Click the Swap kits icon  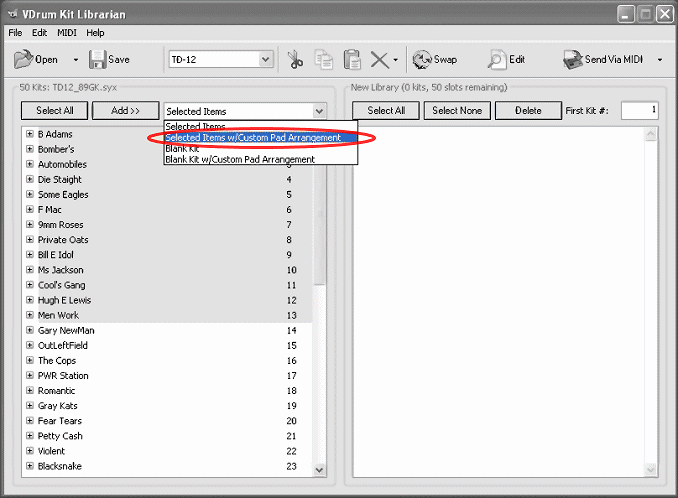point(422,60)
